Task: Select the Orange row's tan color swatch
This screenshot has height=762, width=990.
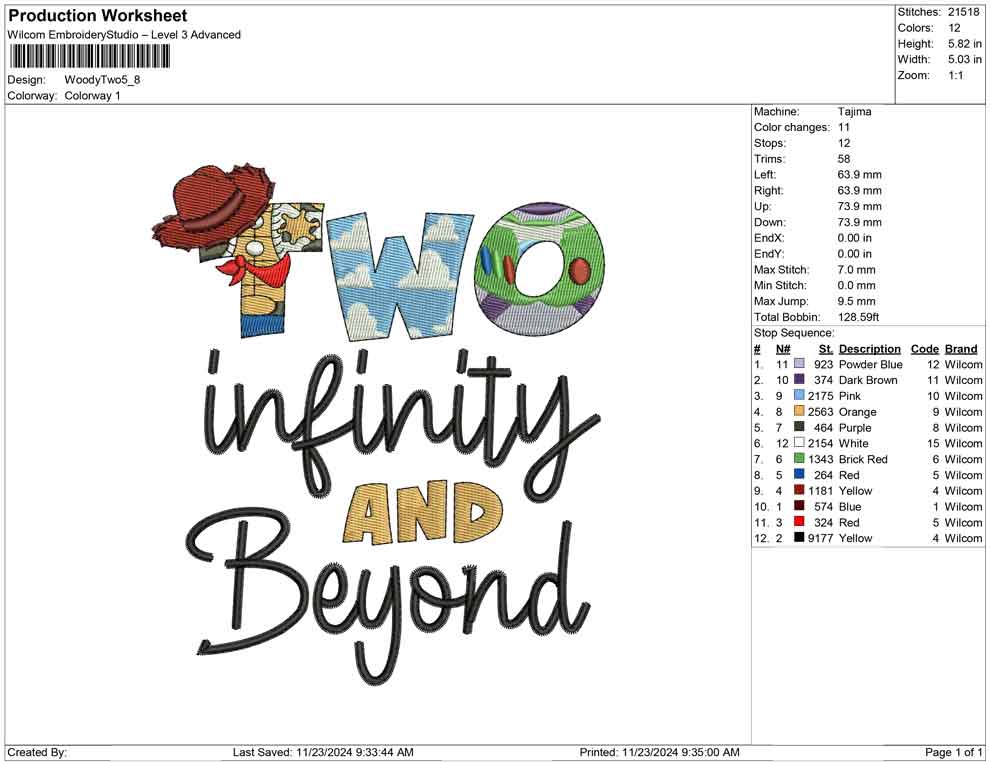Action: tap(799, 412)
